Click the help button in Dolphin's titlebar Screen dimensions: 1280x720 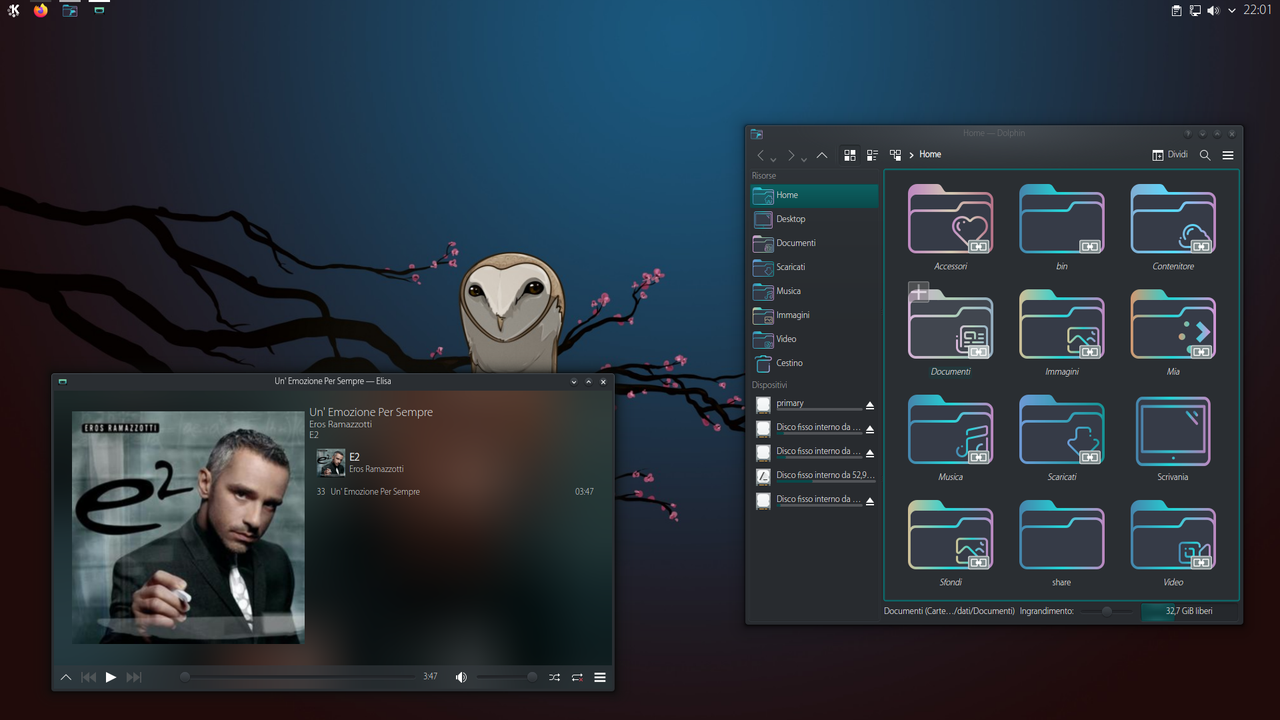coord(1188,133)
